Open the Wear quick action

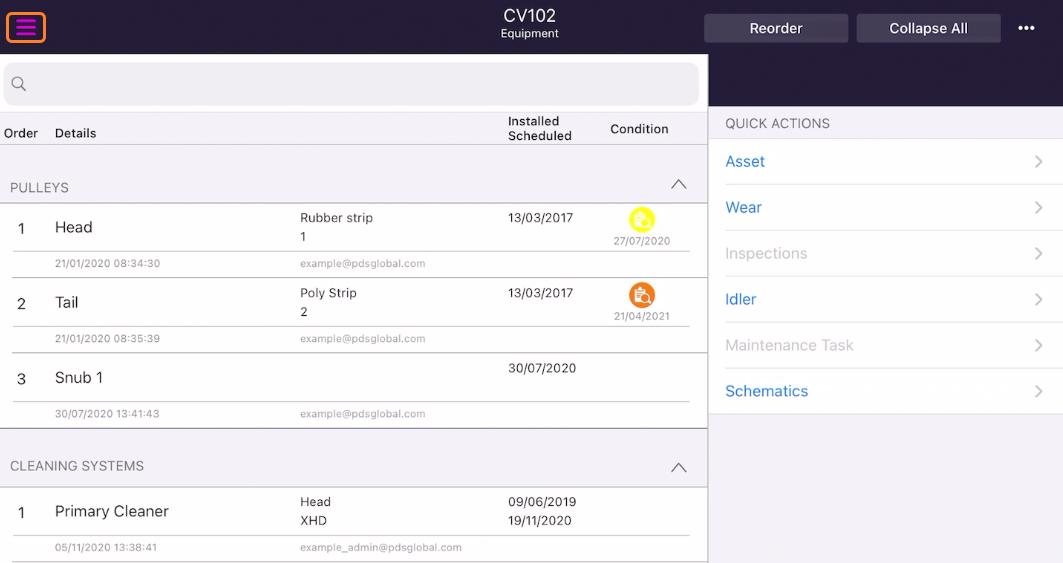coord(885,208)
